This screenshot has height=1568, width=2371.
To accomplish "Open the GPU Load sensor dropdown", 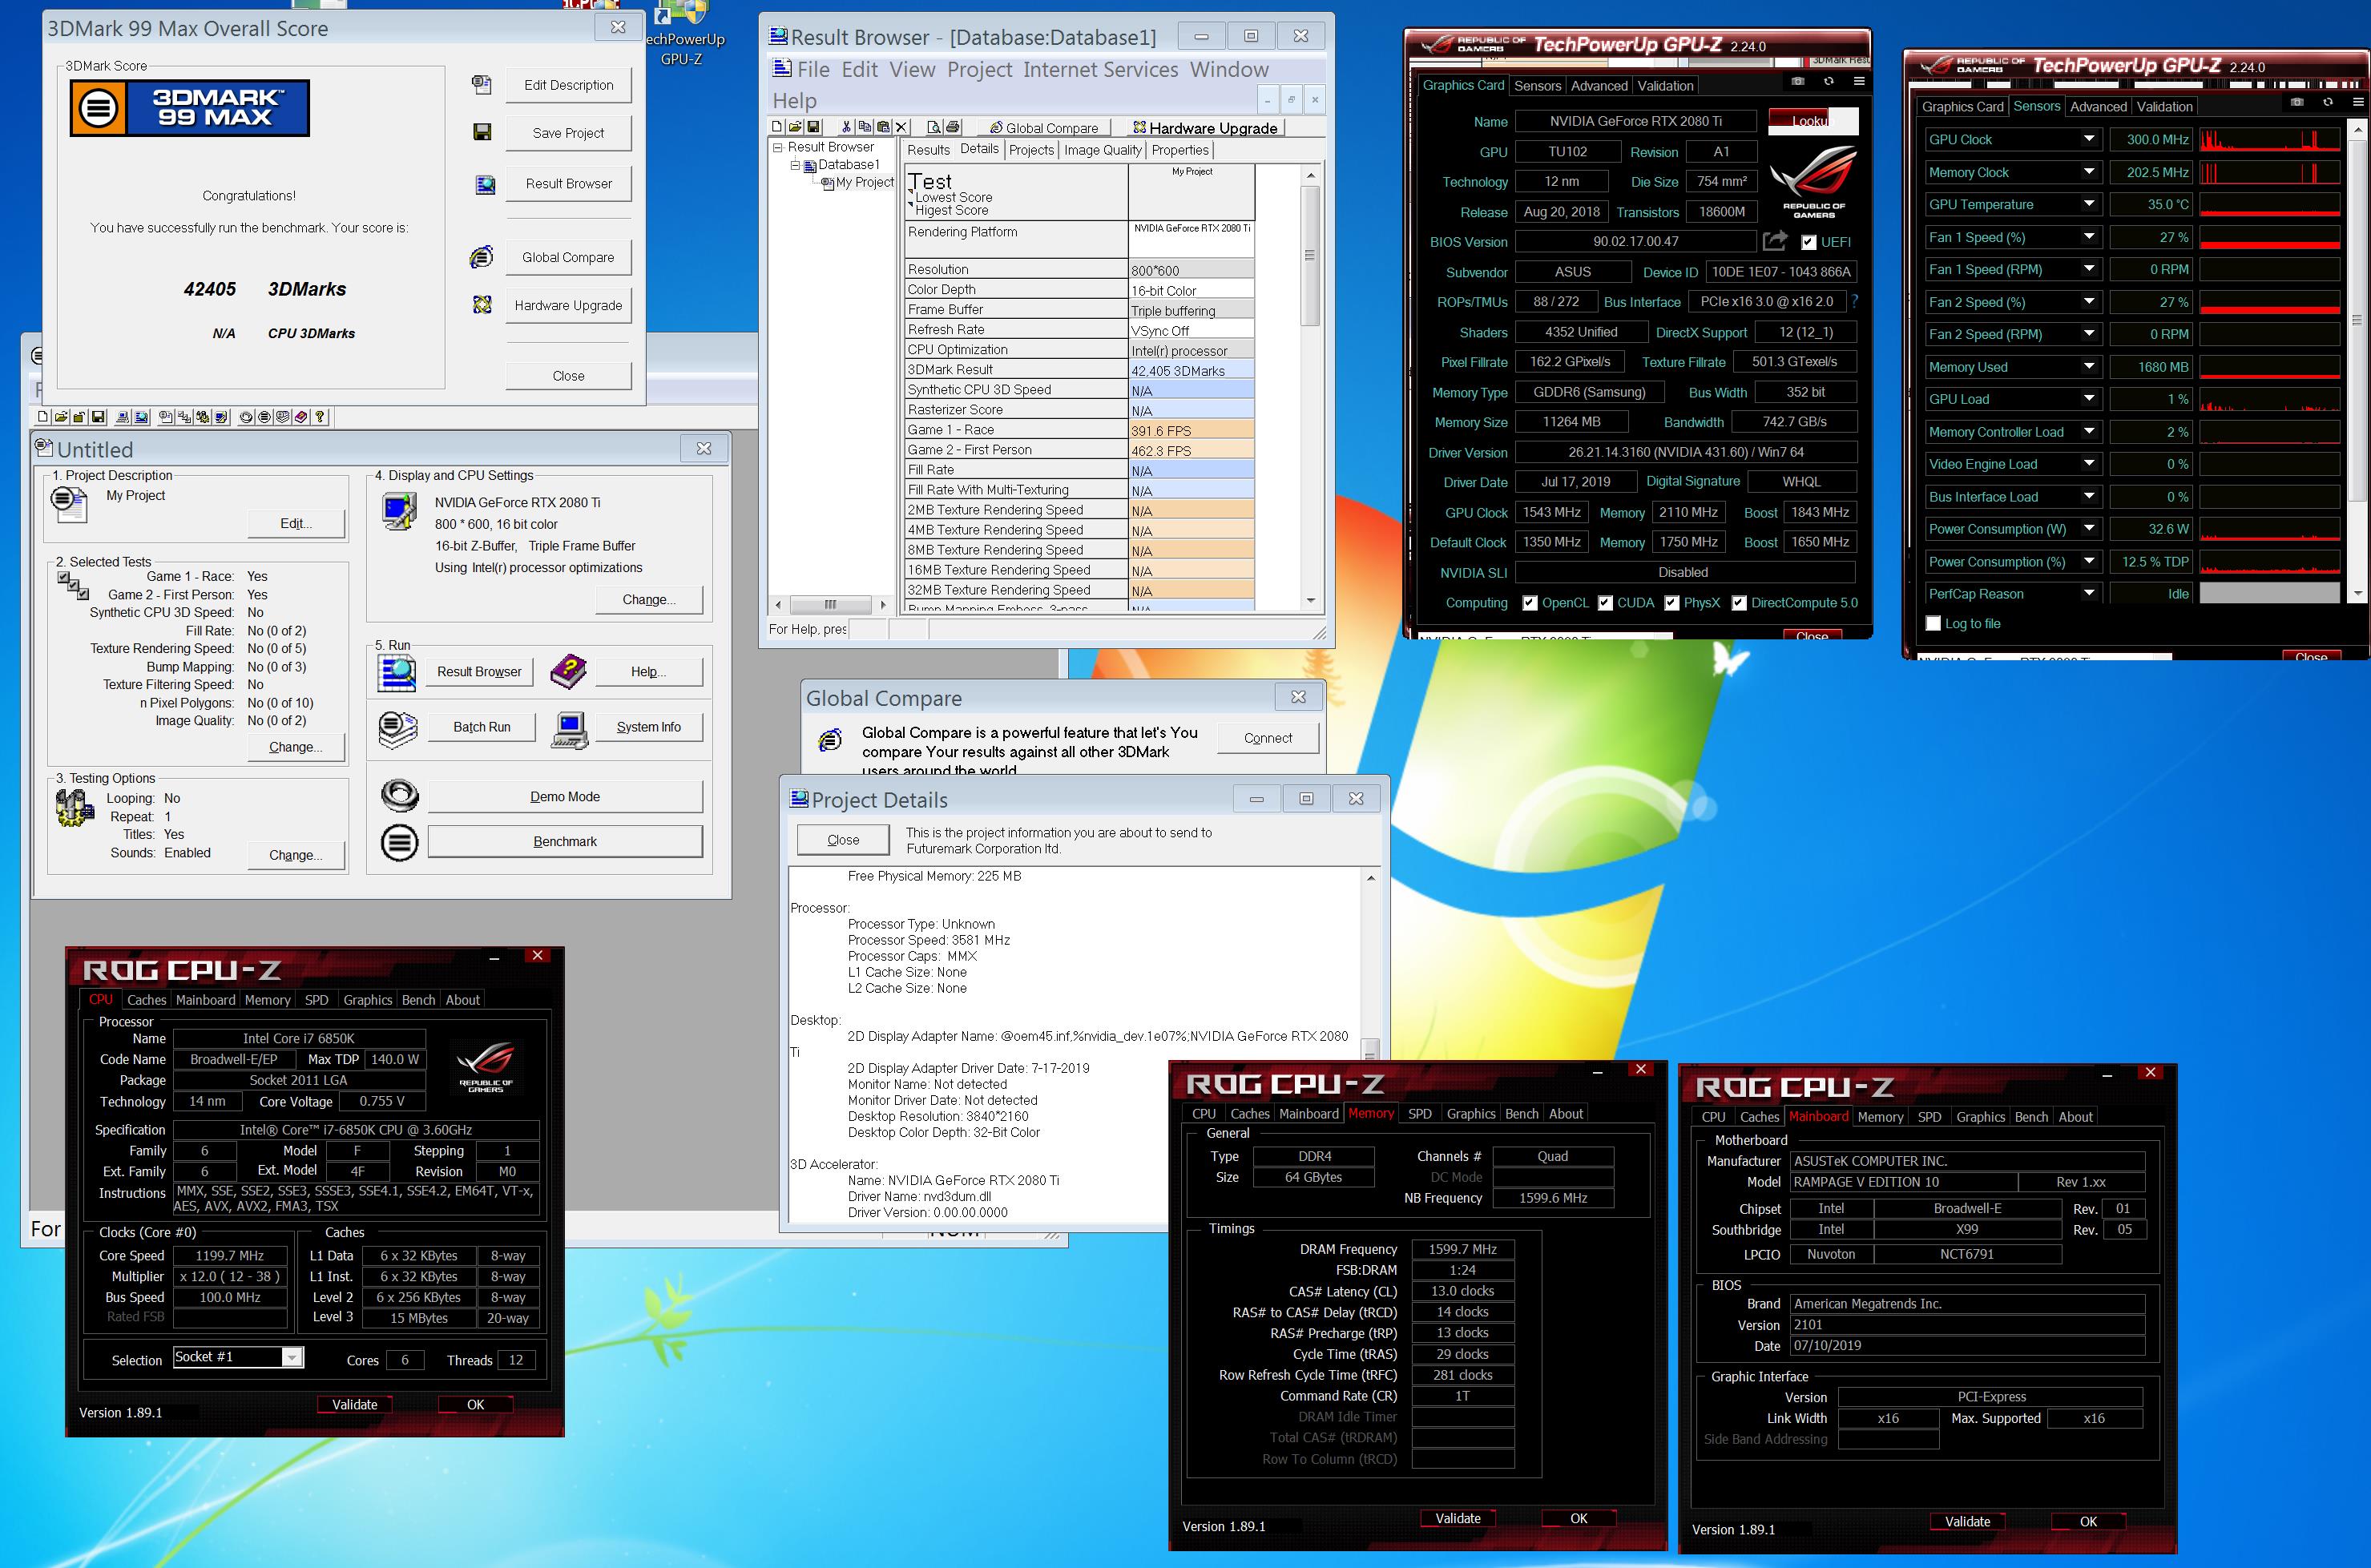I will (x=2089, y=398).
